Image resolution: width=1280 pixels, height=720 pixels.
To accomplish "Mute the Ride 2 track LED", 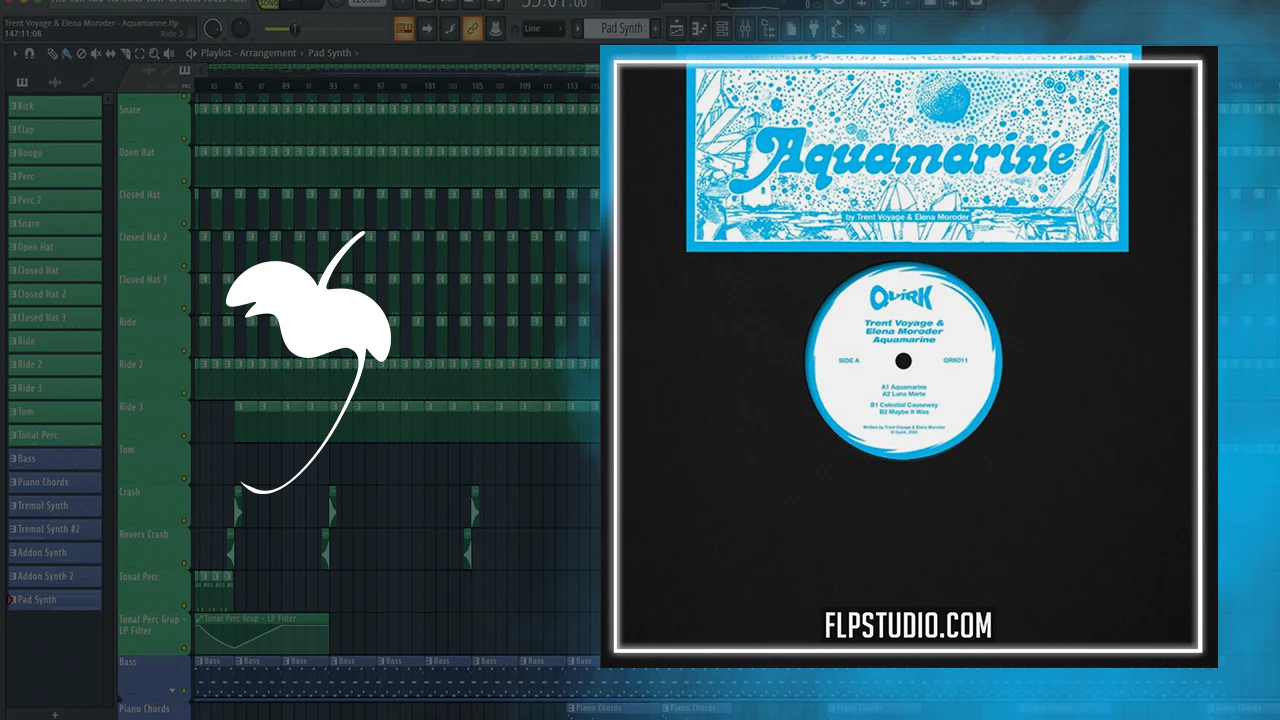I will point(184,394).
